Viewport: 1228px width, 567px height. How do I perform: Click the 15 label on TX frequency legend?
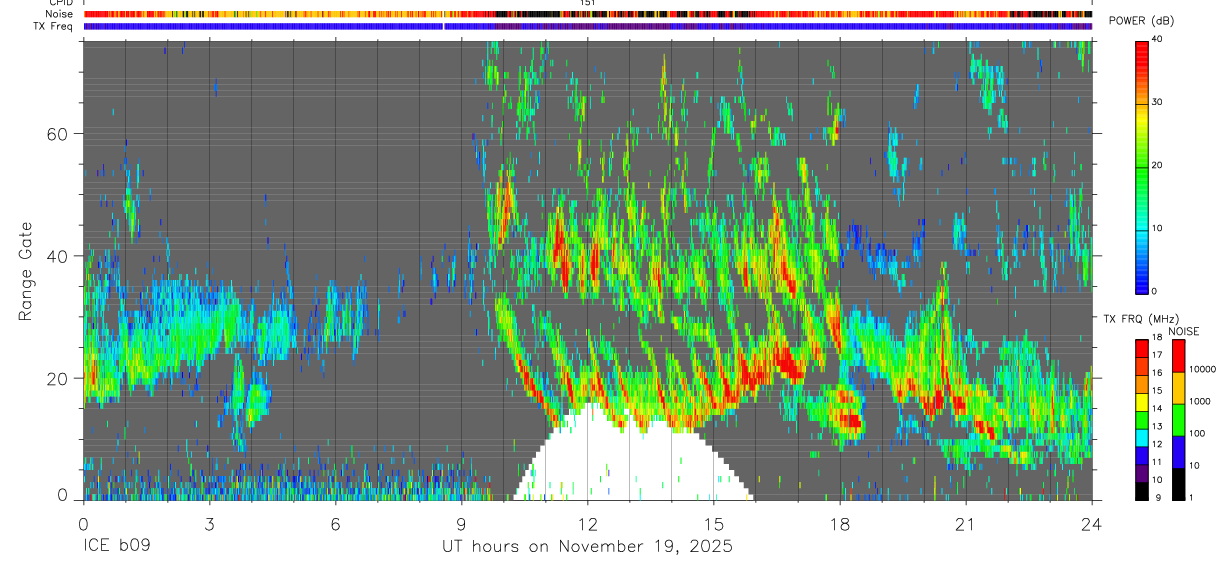[1157, 391]
